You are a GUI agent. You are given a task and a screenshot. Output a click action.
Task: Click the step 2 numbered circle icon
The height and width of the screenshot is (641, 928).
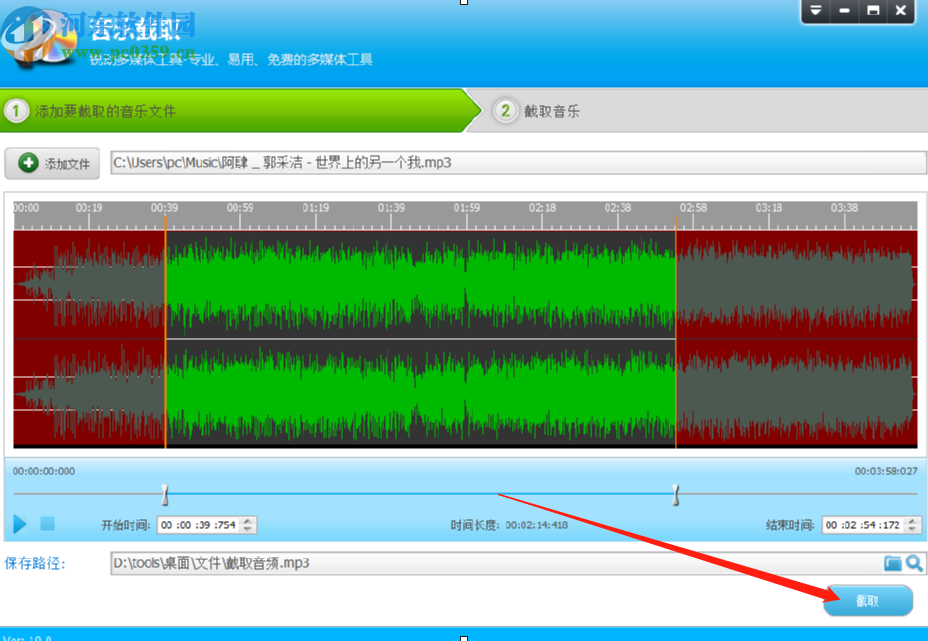(505, 111)
